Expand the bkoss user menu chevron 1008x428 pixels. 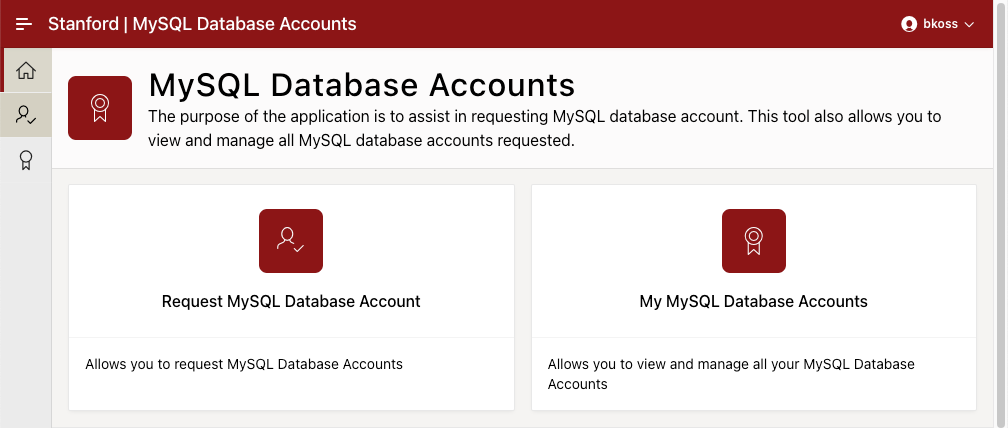[969, 25]
